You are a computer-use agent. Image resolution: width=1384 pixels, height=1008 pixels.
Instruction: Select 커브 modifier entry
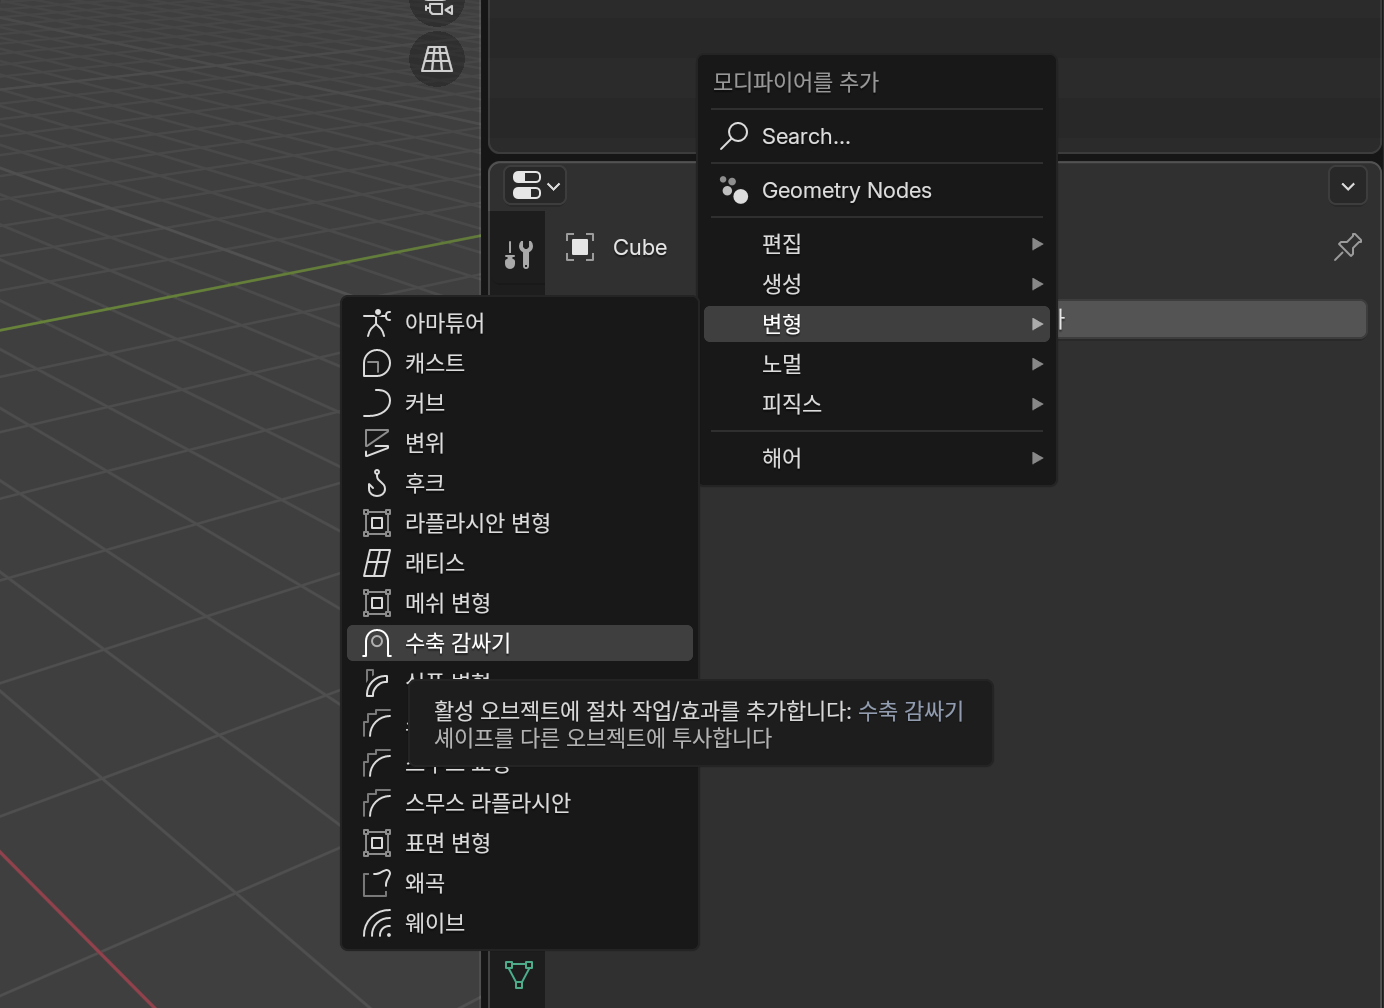pos(520,403)
